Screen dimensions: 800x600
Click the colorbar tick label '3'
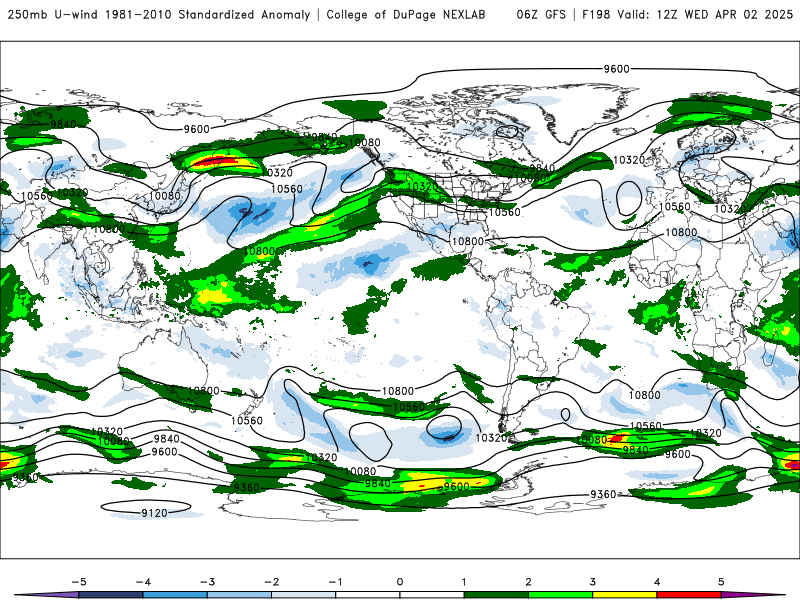click(x=592, y=582)
